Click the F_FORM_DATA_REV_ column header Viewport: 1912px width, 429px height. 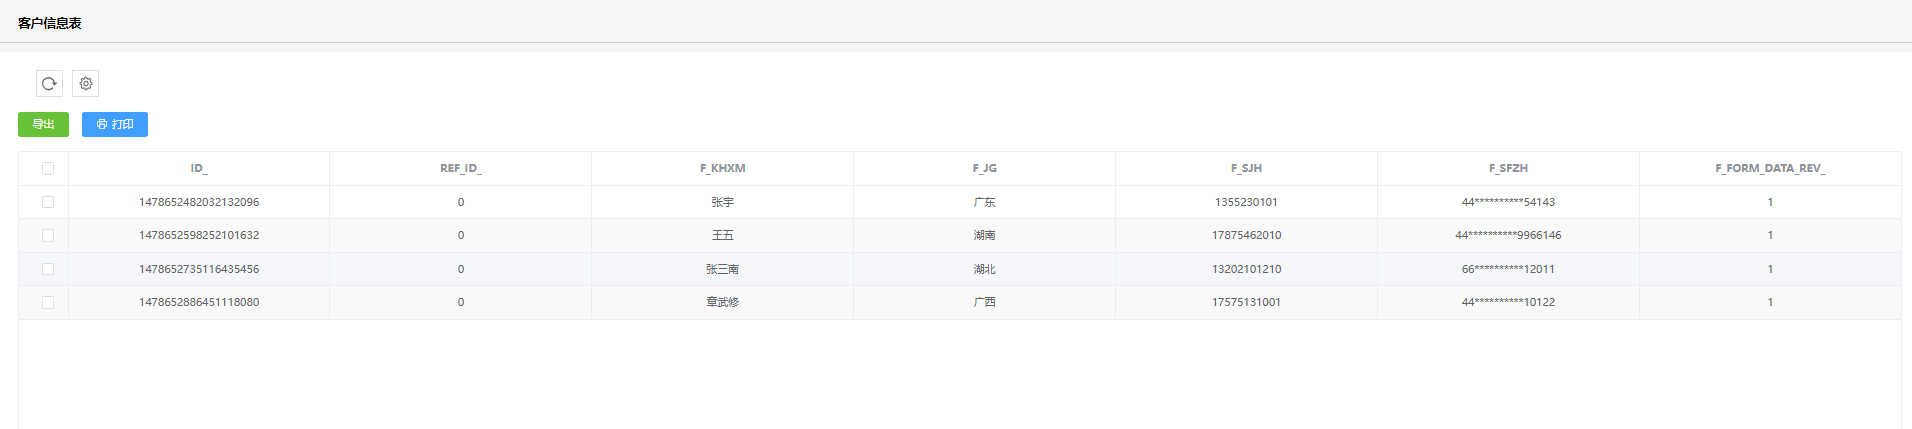[1770, 168]
